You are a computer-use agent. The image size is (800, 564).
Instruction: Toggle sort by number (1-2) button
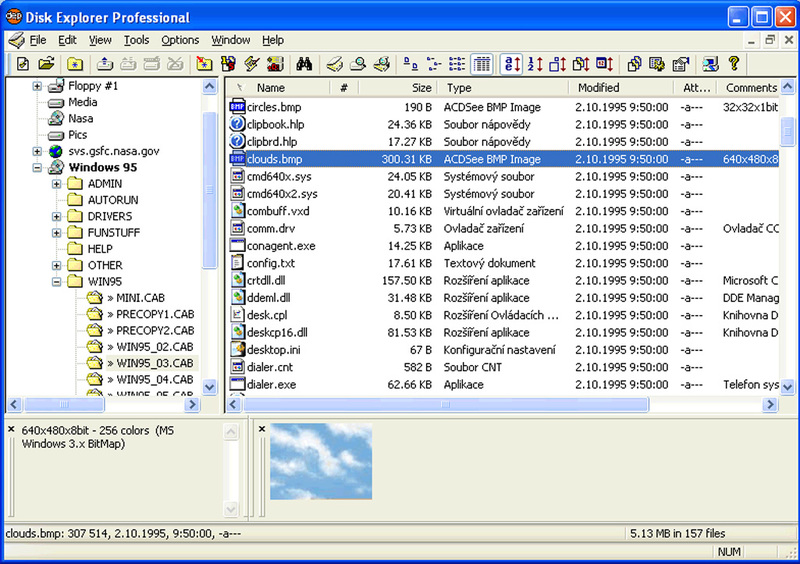click(535, 64)
